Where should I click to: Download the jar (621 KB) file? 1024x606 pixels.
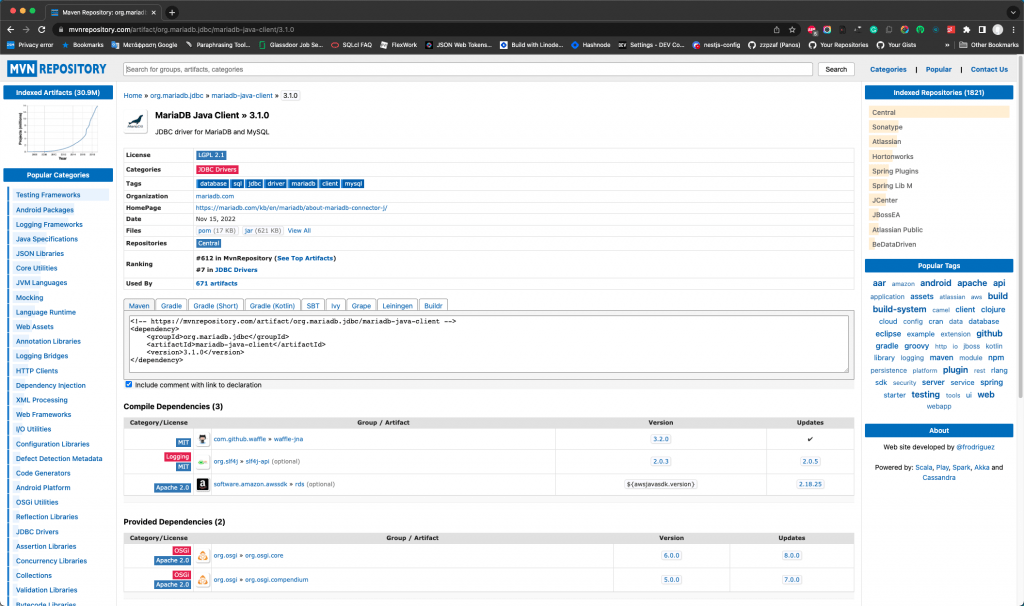click(x=263, y=231)
